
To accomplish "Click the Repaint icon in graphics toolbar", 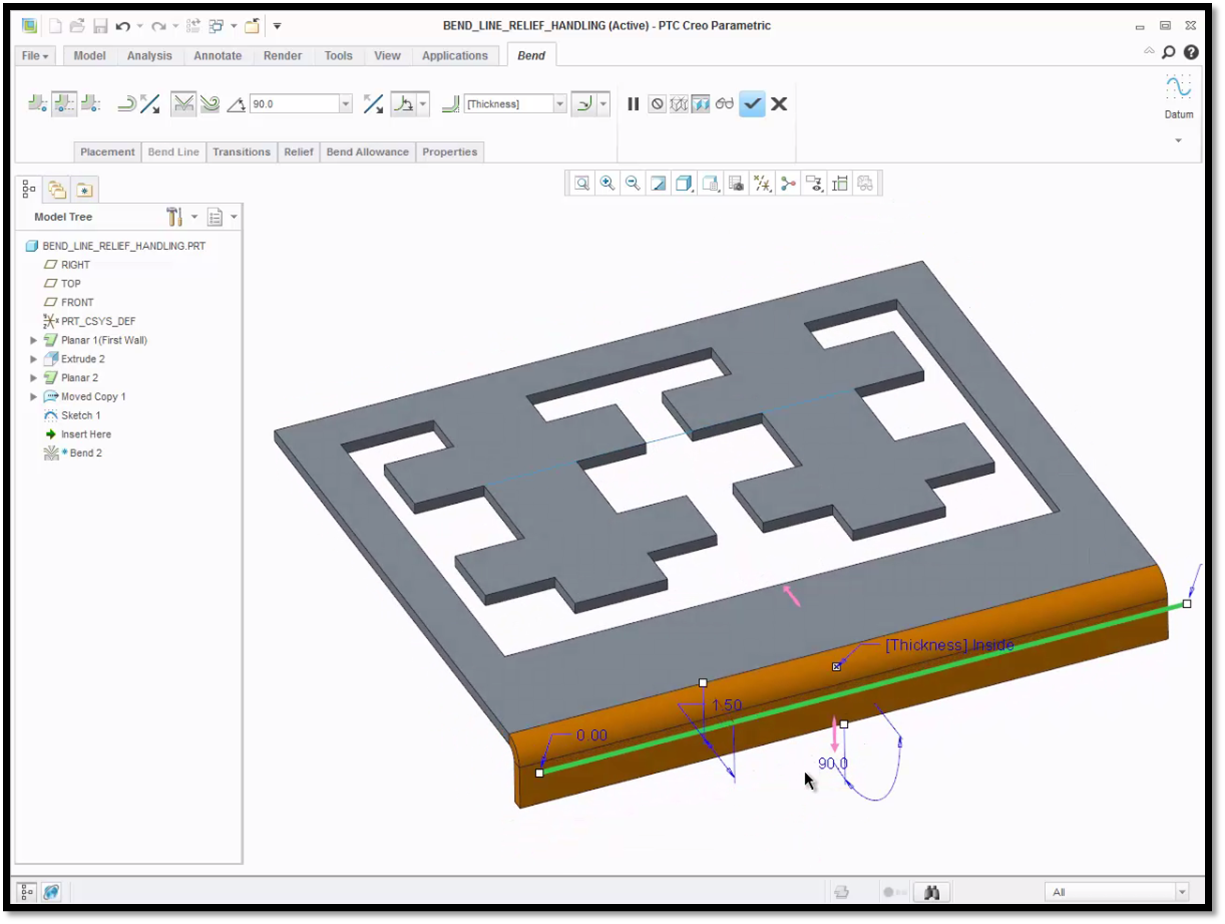I will pos(658,183).
